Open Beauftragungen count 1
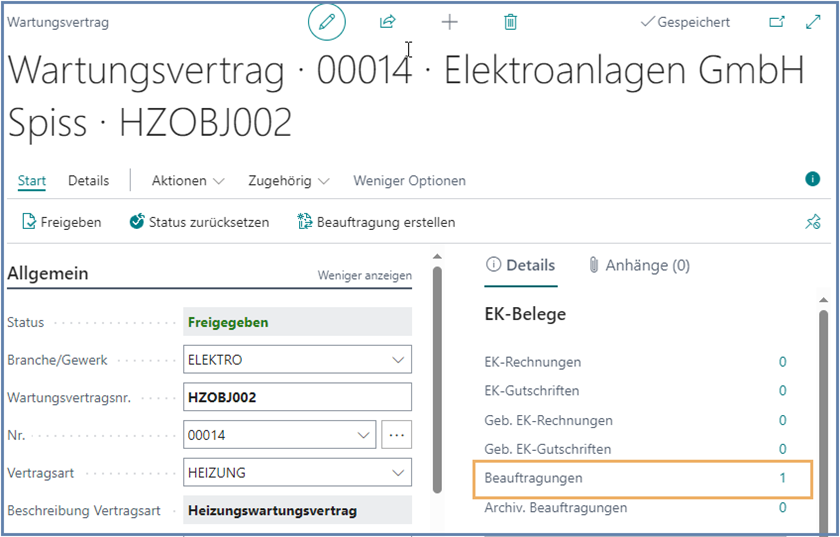Screen dimensions: 840x537 783,478
